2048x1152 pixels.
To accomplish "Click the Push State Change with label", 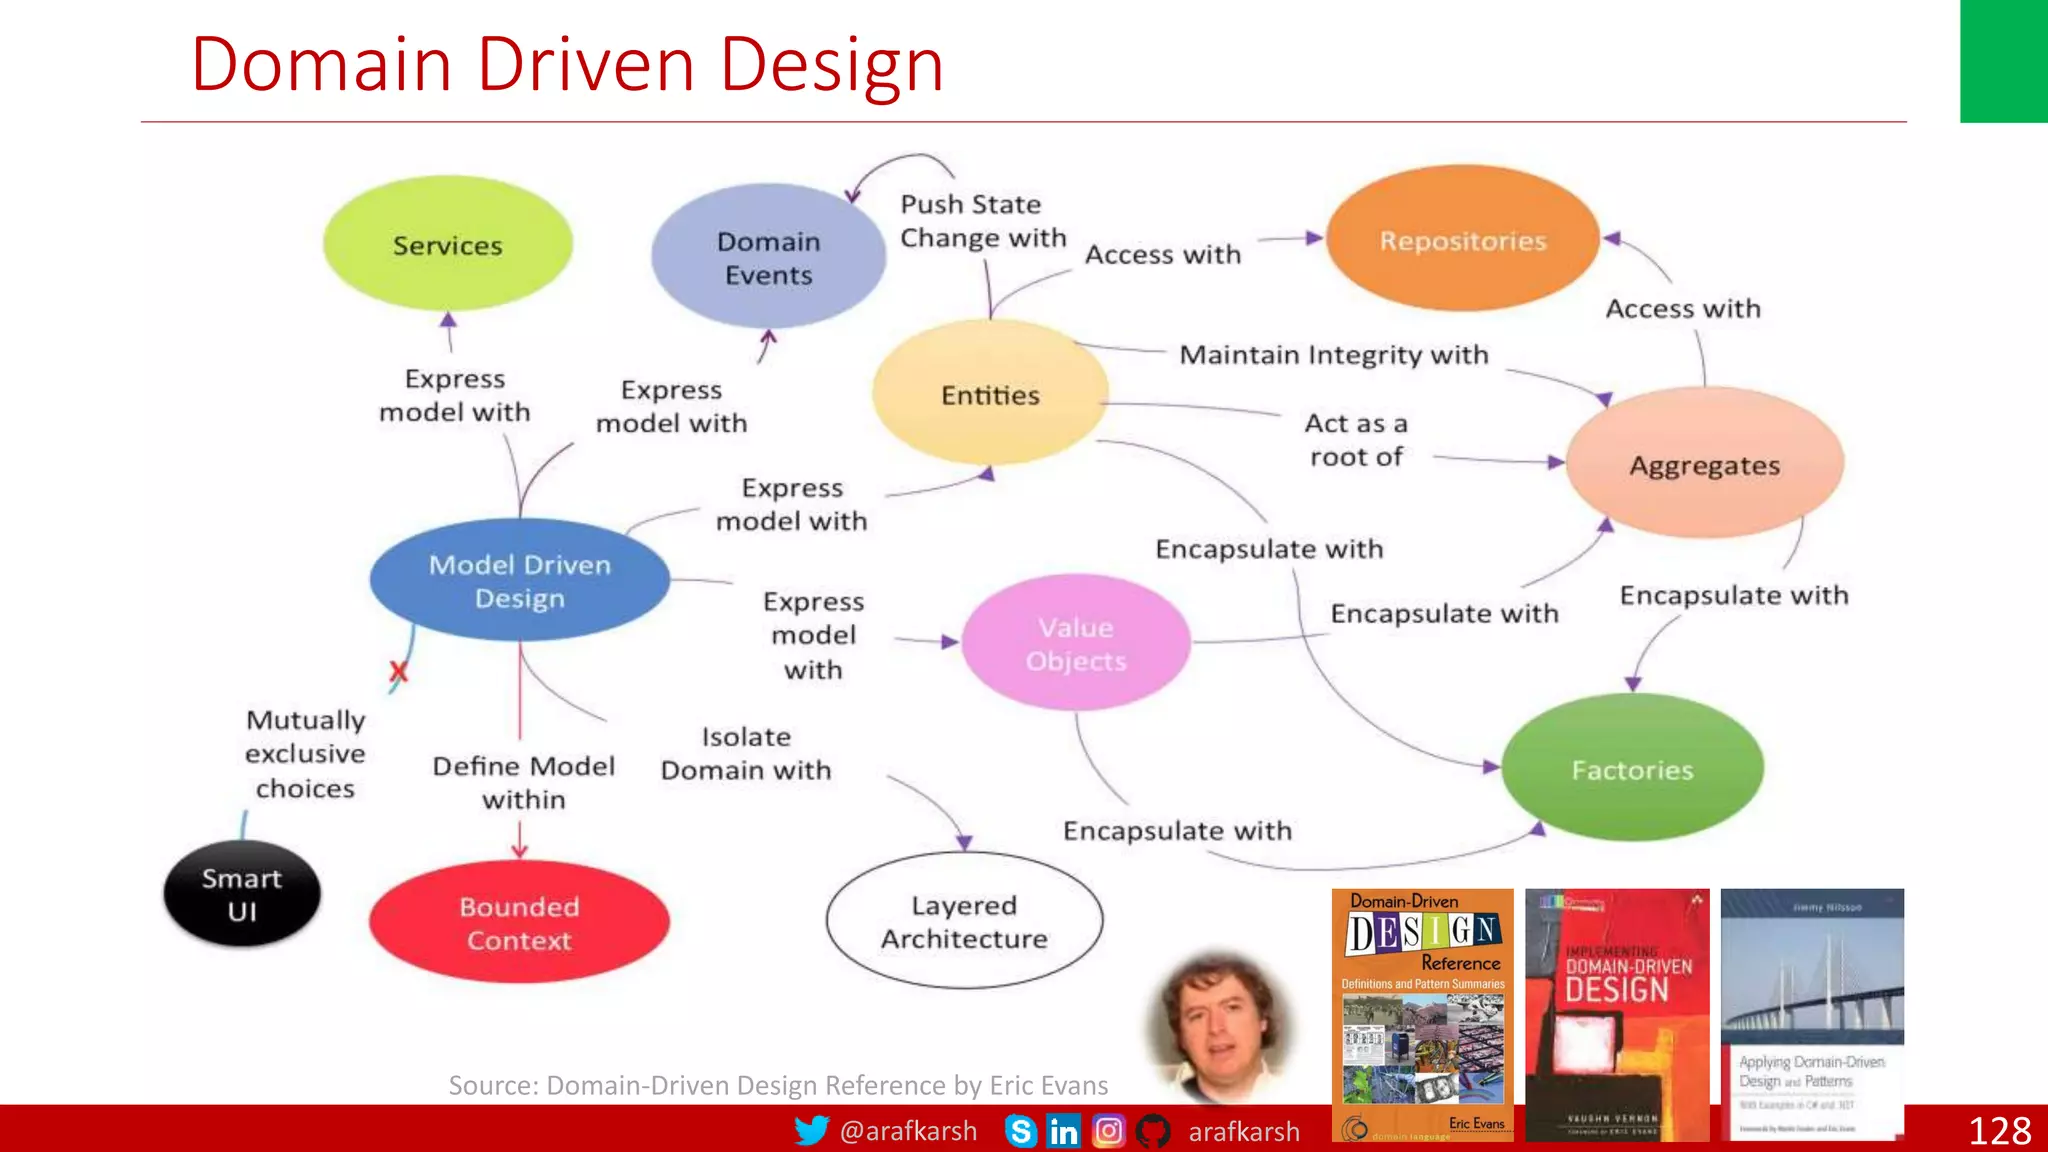I will [983, 221].
